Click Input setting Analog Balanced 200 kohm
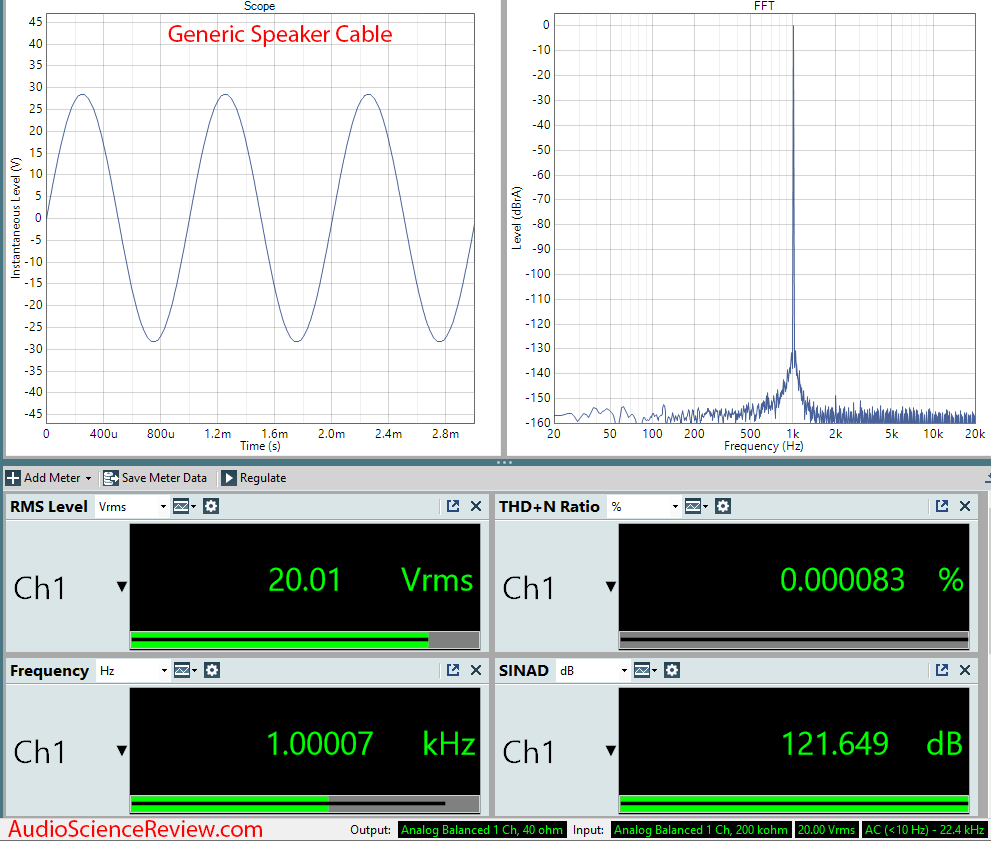991x841 pixels. click(701, 830)
